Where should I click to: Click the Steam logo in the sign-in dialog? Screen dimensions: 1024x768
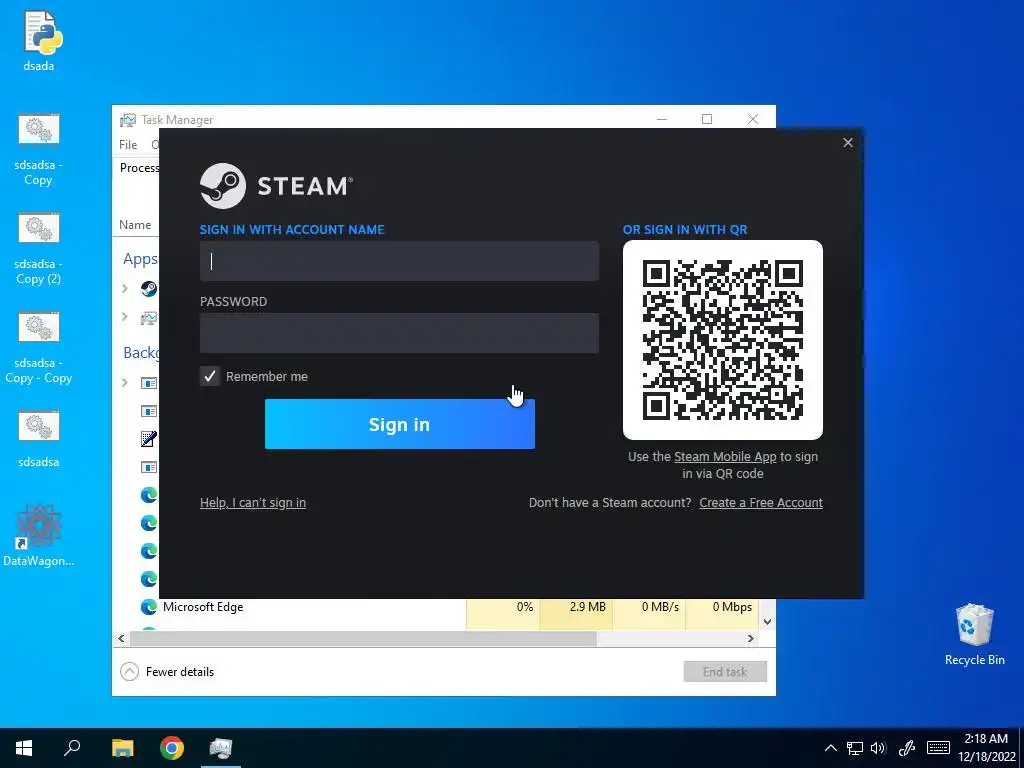point(276,186)
